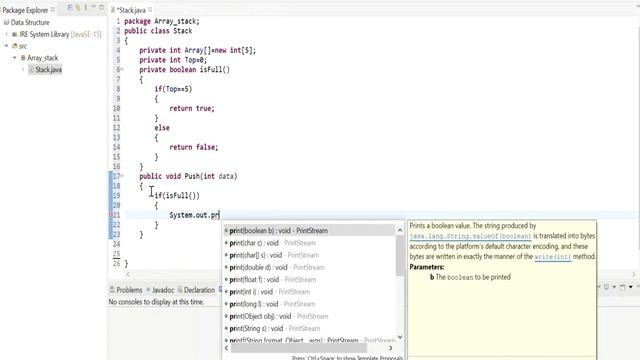Viewport: 640px width, 360px height.
Task: Click editor horizontal scroll-left arrow
Action: [x=128, y=274]
